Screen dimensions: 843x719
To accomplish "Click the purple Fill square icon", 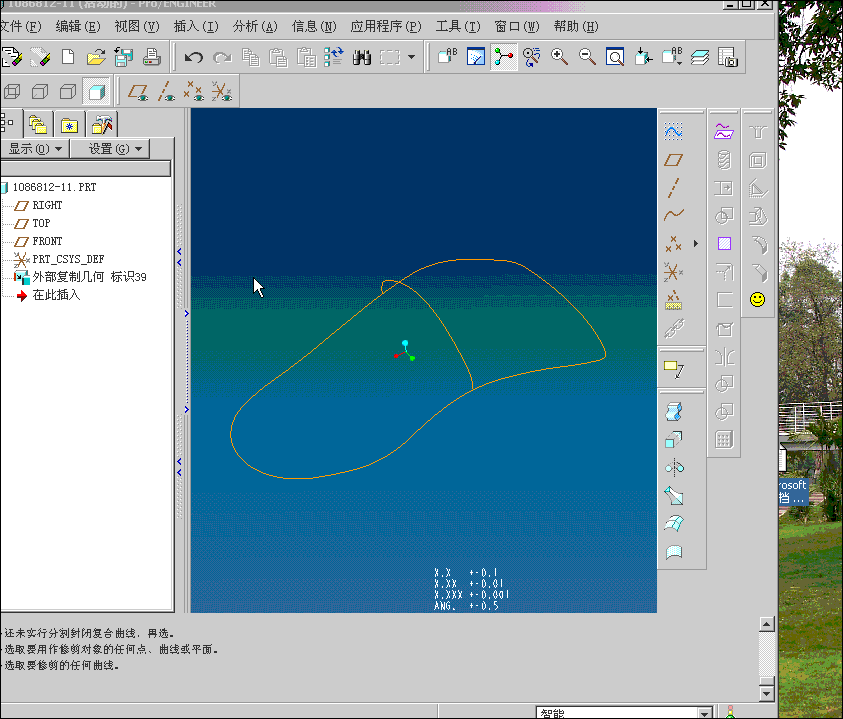I will click(724, 244).
